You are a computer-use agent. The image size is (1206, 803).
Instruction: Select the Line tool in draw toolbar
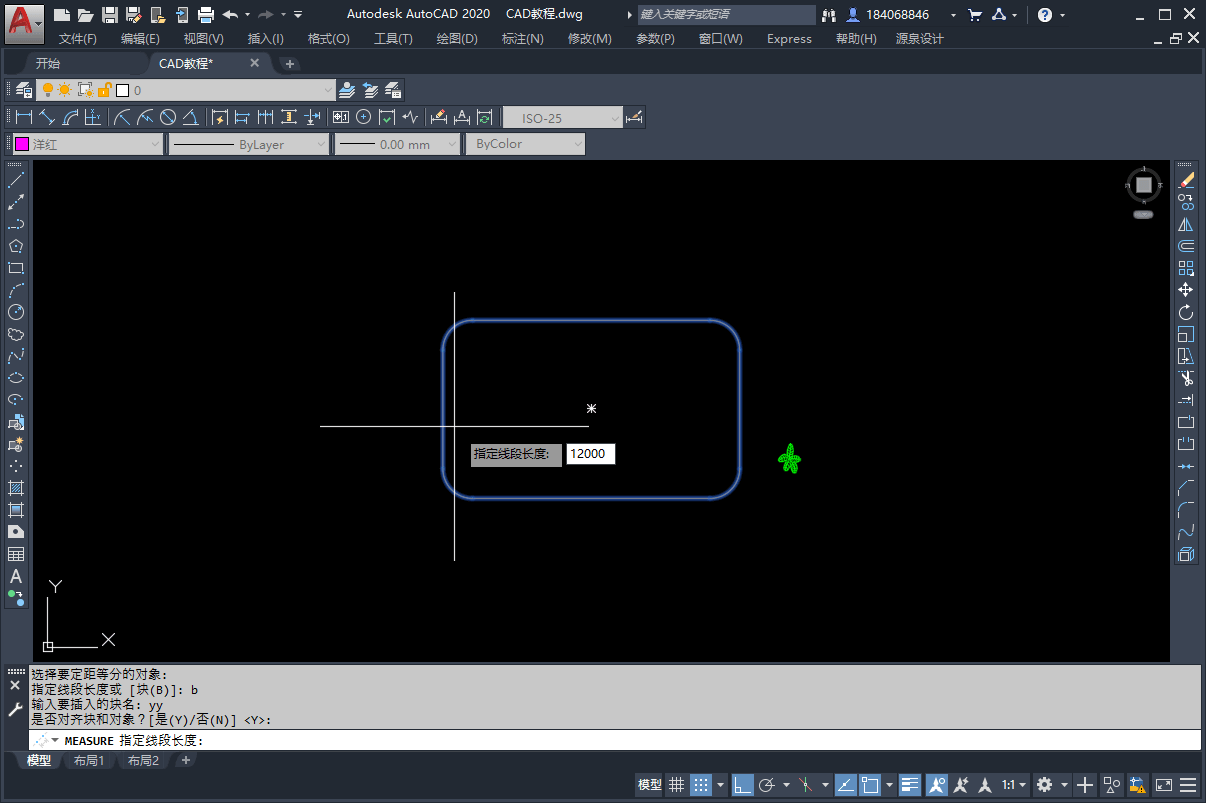16,180
